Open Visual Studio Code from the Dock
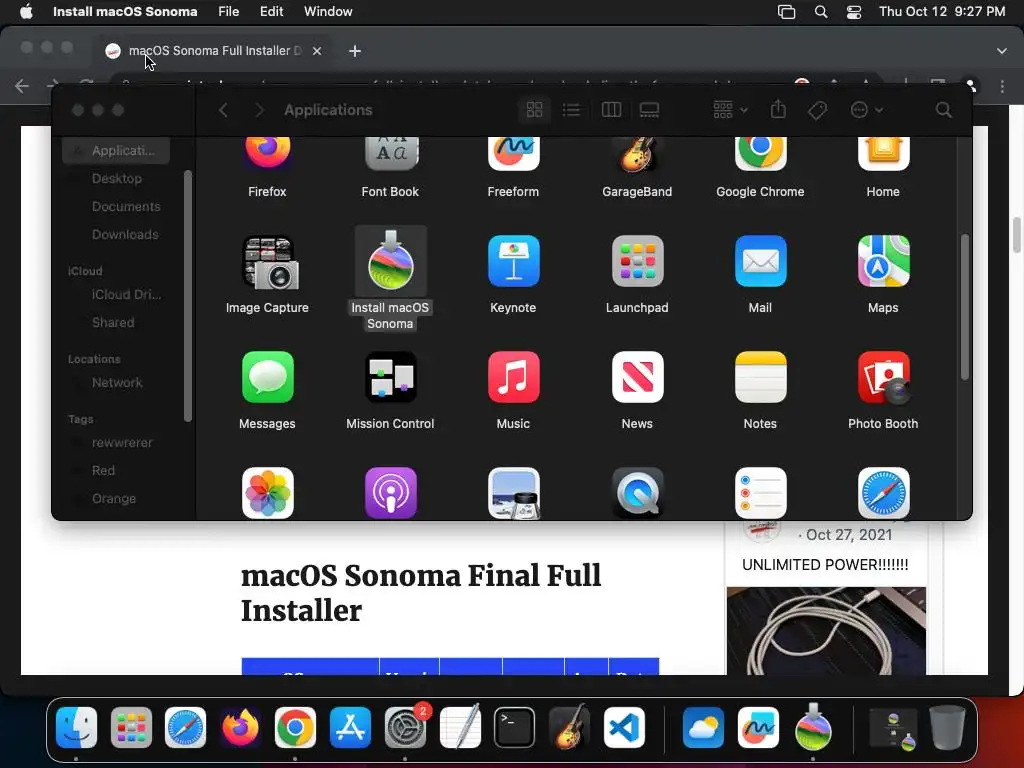1024x768 pixels. click(x=624, y=728)
